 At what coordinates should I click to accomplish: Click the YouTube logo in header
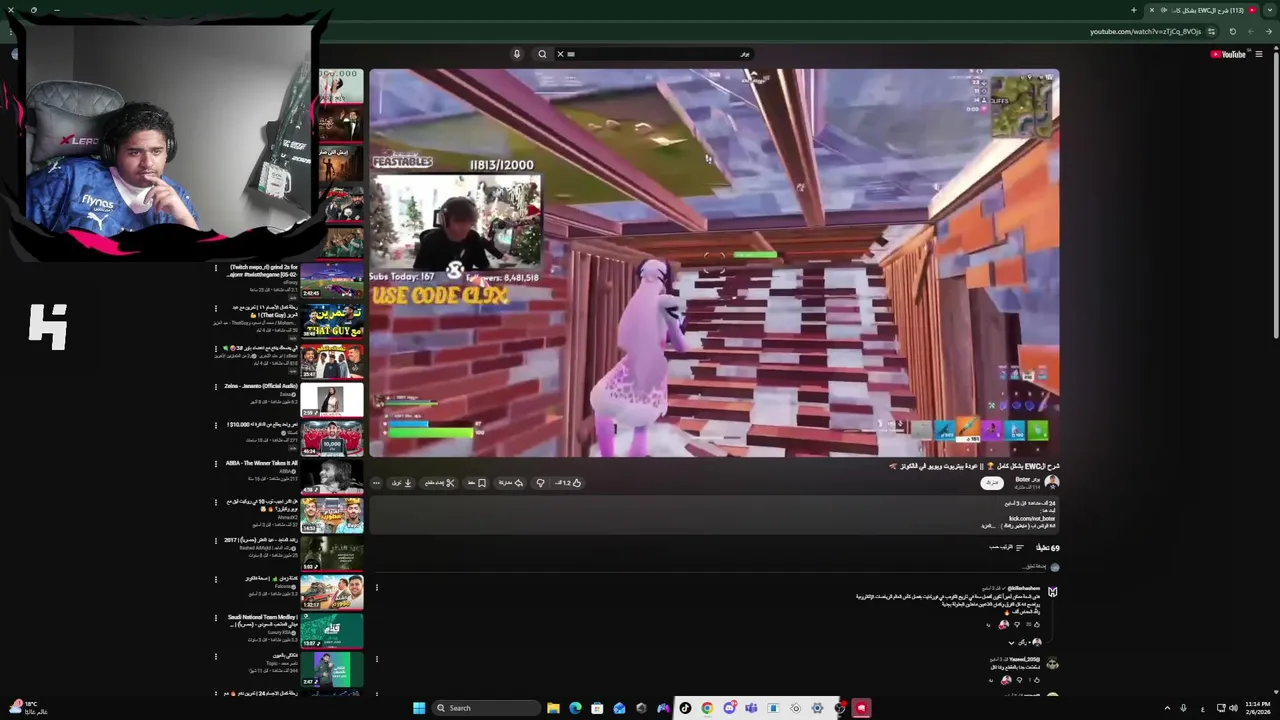[x=1228, y=54]
